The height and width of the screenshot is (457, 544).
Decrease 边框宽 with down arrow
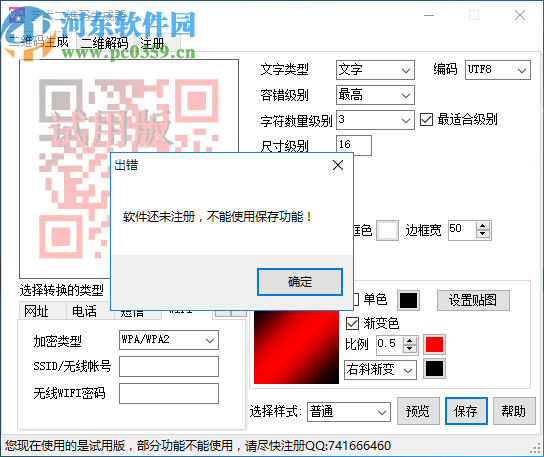(483, 234)
